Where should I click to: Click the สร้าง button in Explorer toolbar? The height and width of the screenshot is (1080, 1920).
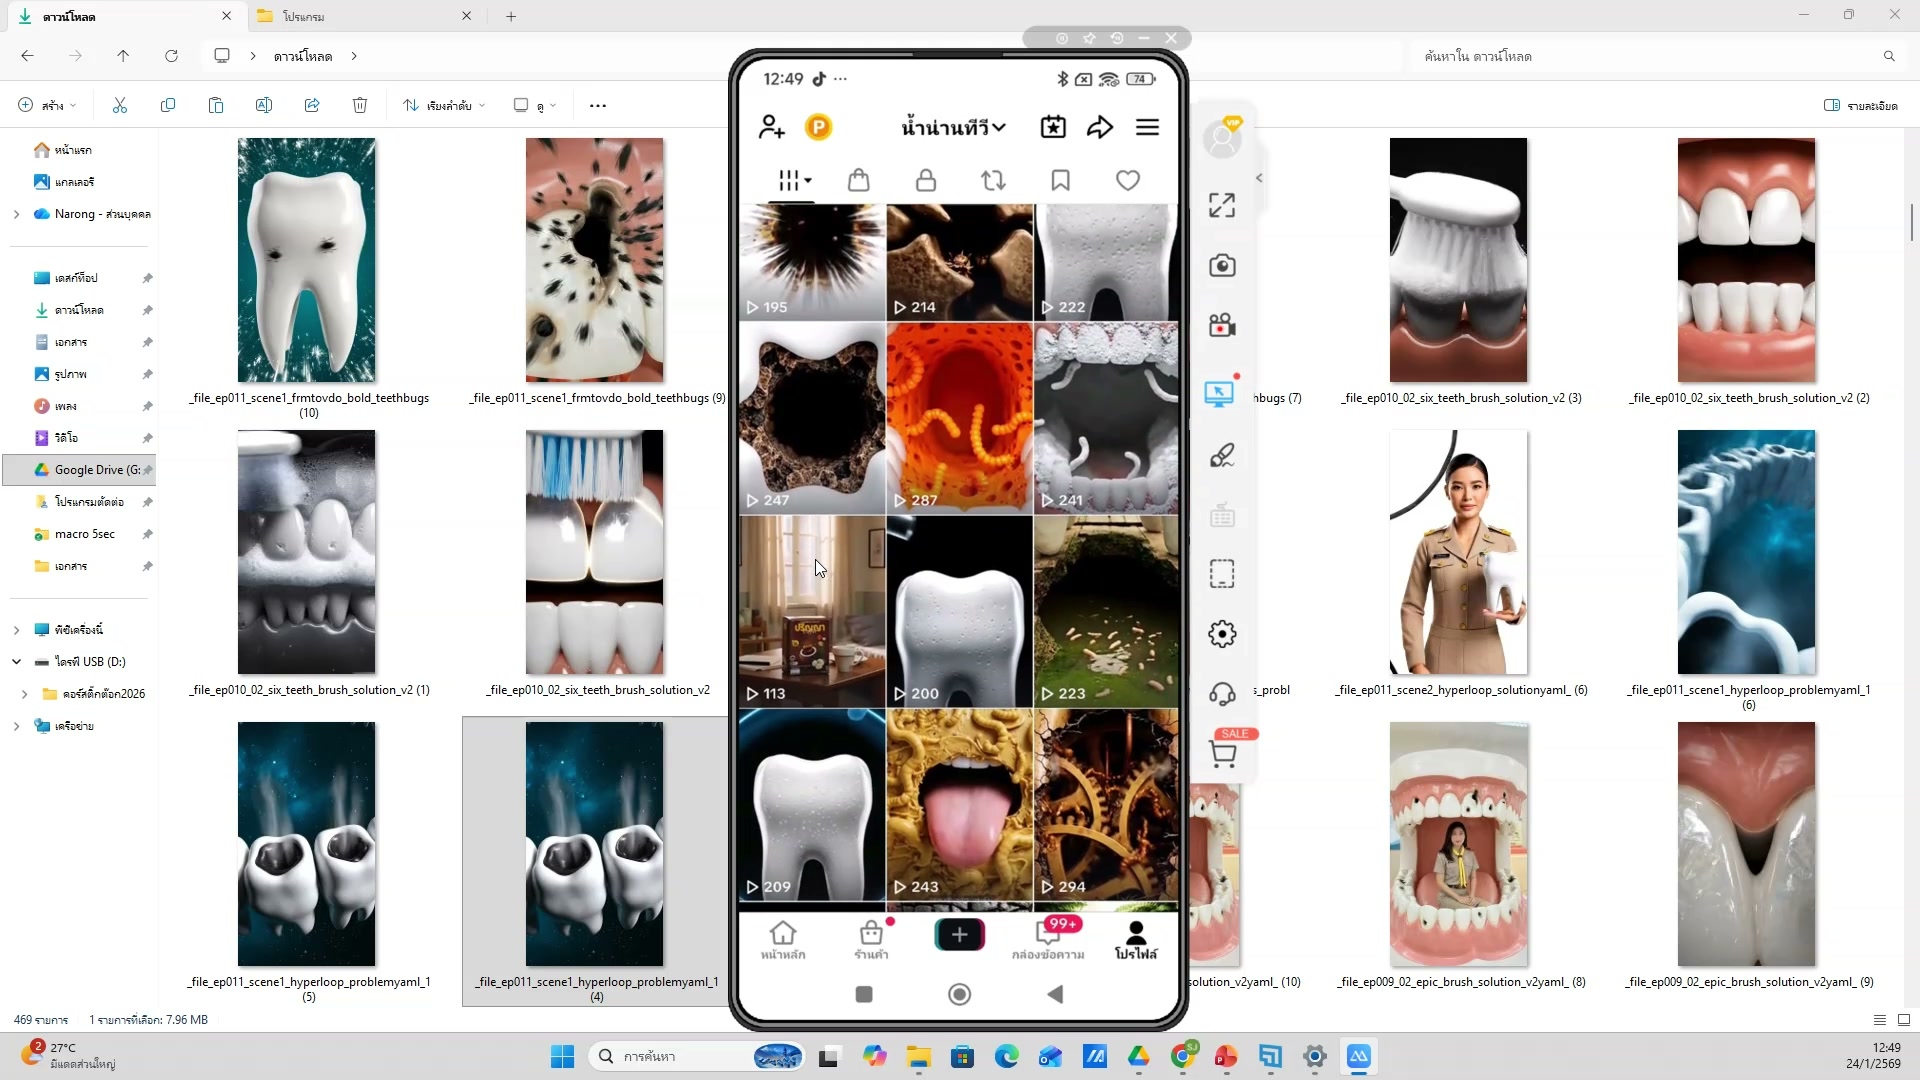pos(45,105)
